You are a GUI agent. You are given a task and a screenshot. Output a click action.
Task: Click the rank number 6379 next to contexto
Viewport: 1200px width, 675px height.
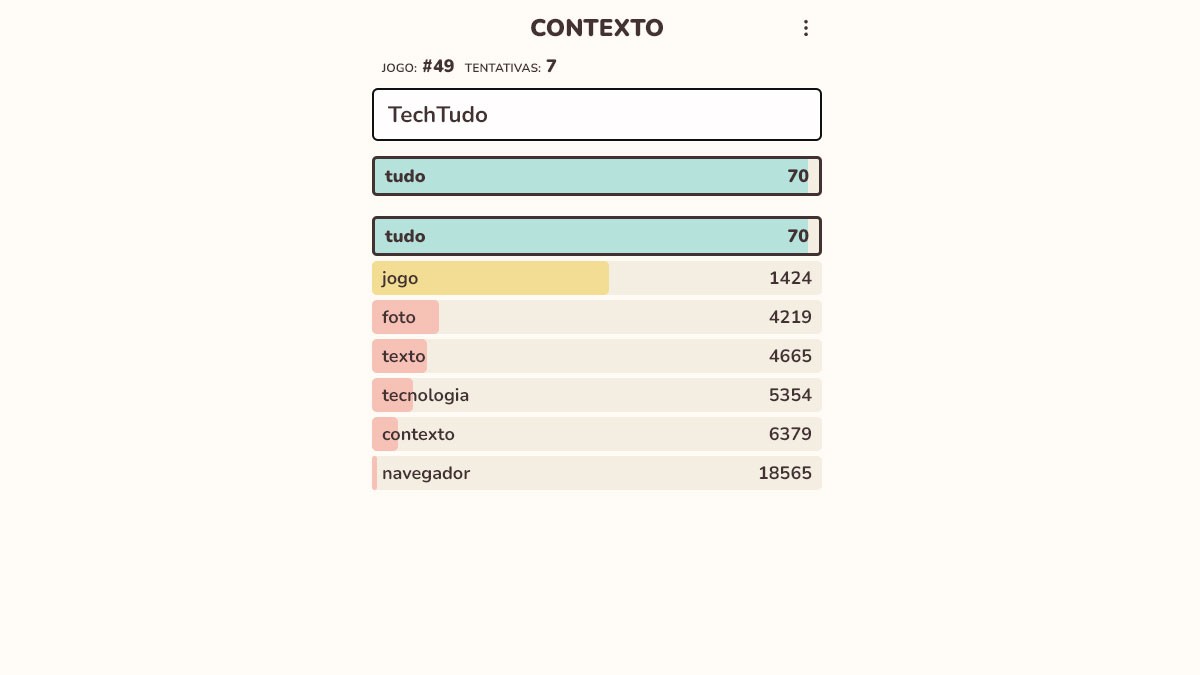(x=790, y=434)
